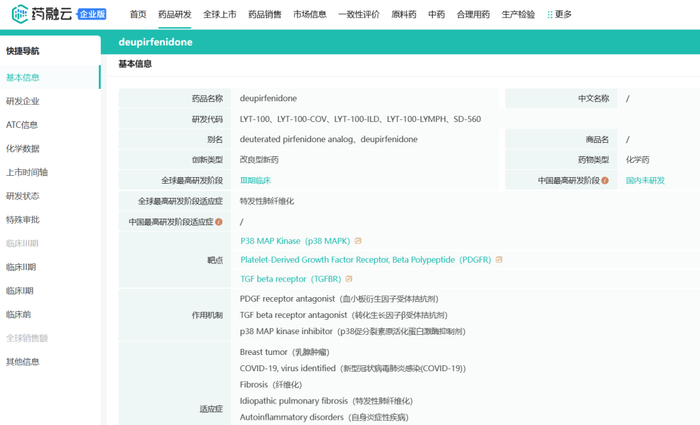Jump to 临床前 in sidebar
700x425 pixels.
click(x=18, y=314)
